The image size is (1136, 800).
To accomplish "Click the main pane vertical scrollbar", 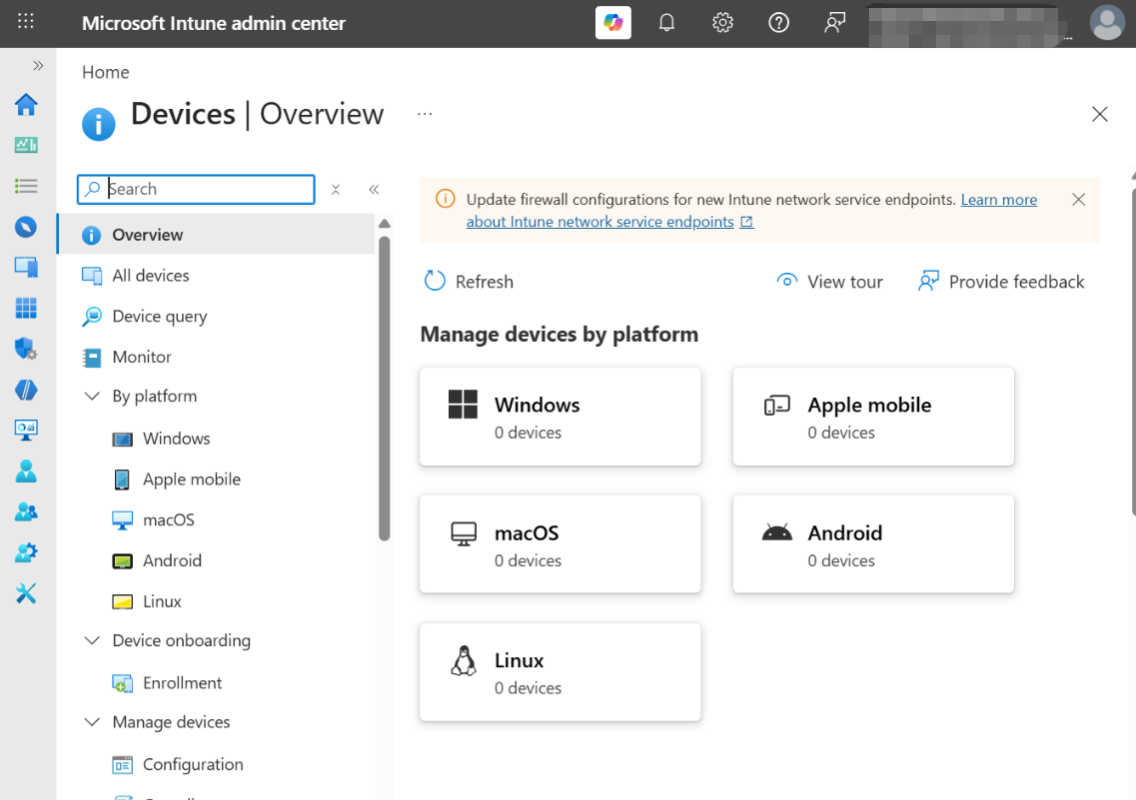I will 1132,351.
